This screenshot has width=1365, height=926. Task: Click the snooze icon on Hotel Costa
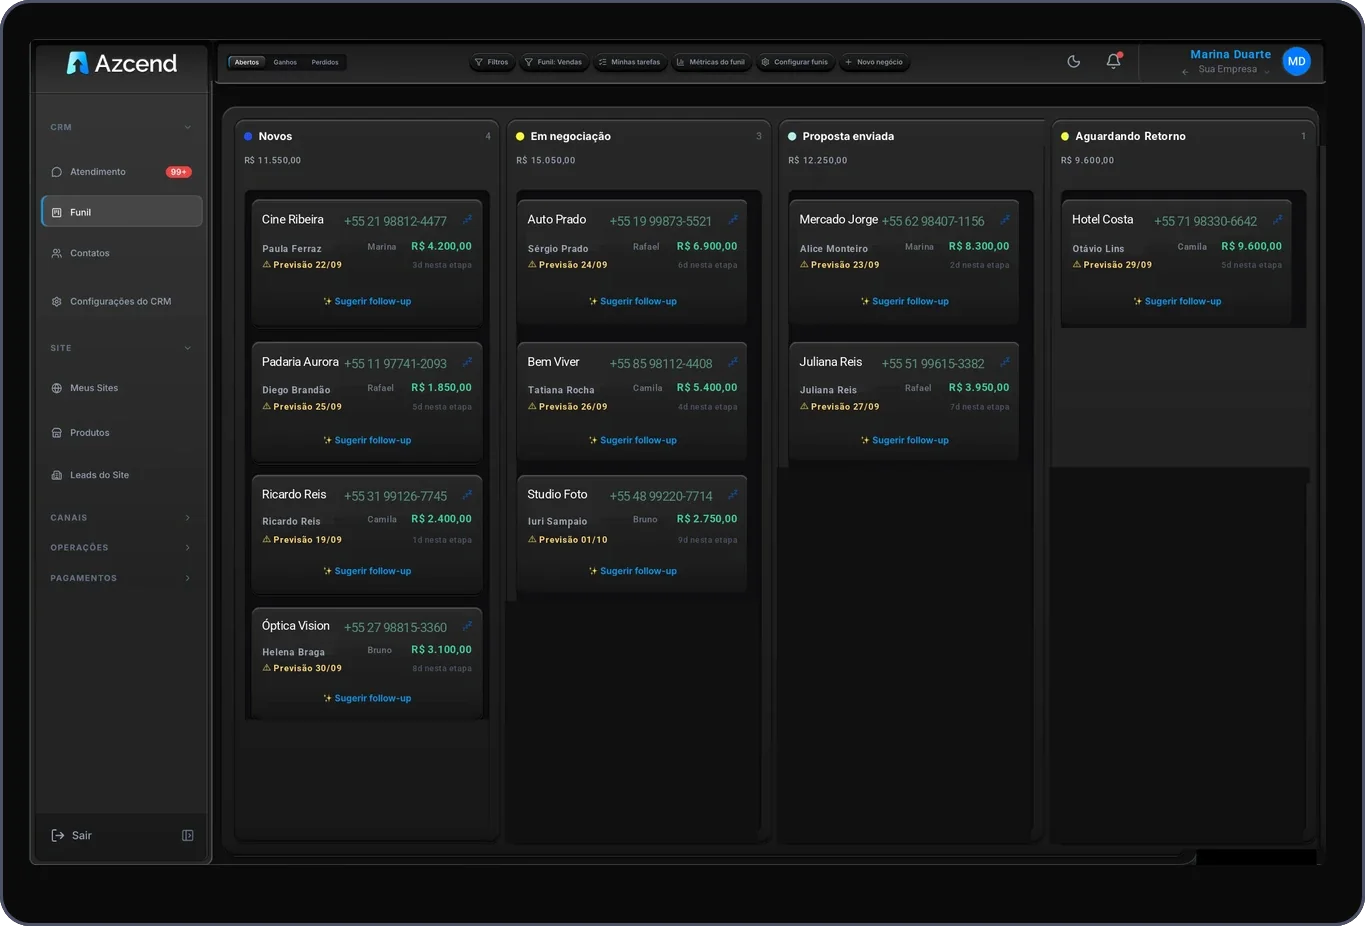point(1277,220)
